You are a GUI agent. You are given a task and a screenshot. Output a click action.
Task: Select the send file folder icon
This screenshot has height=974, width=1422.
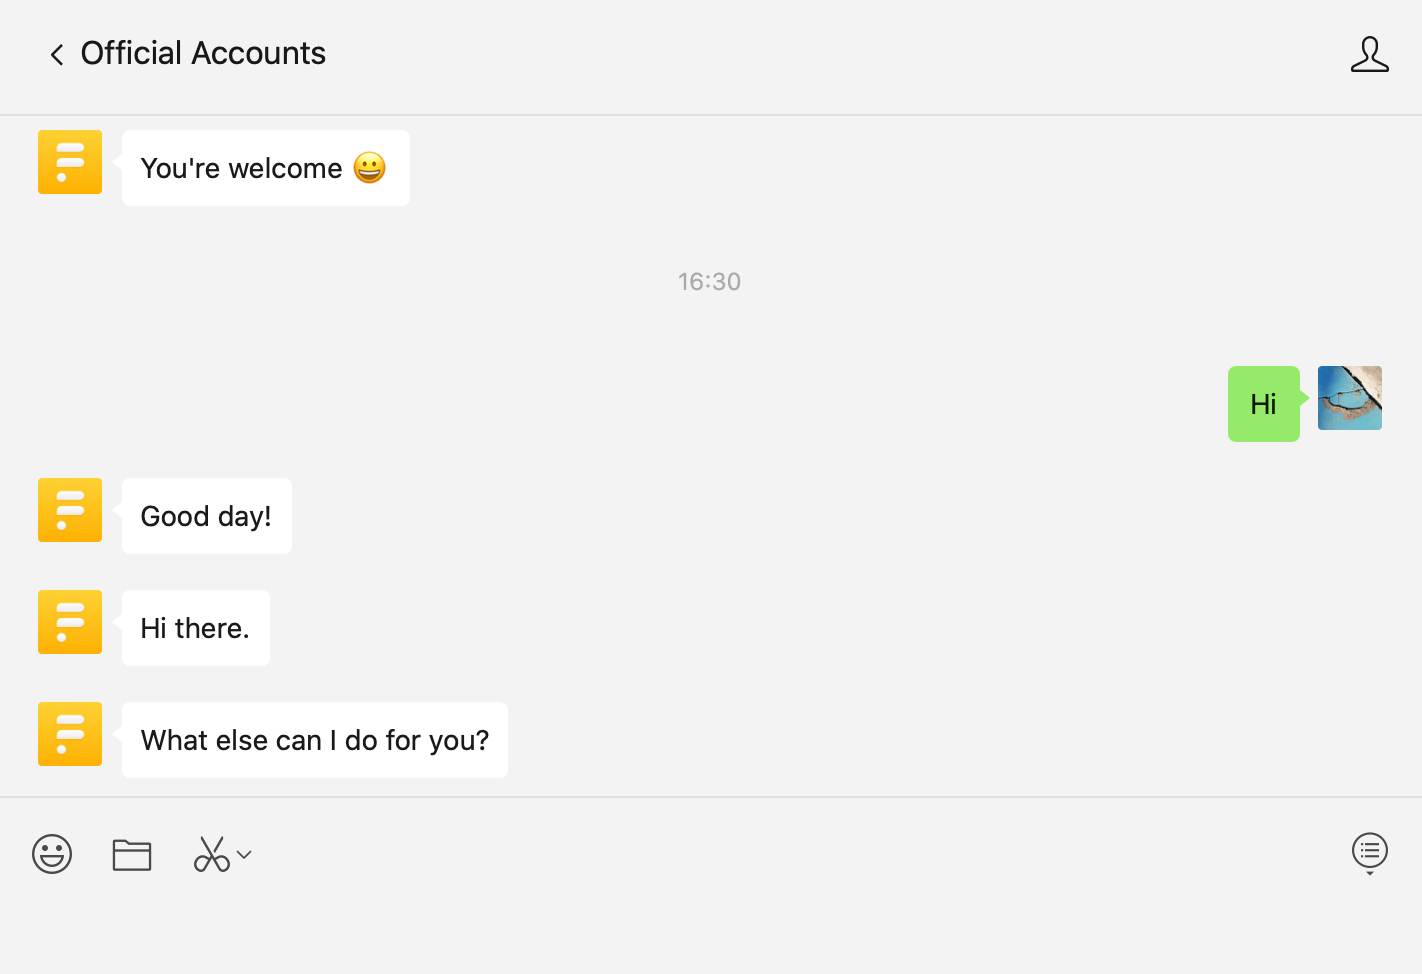(x=132, y=854)
